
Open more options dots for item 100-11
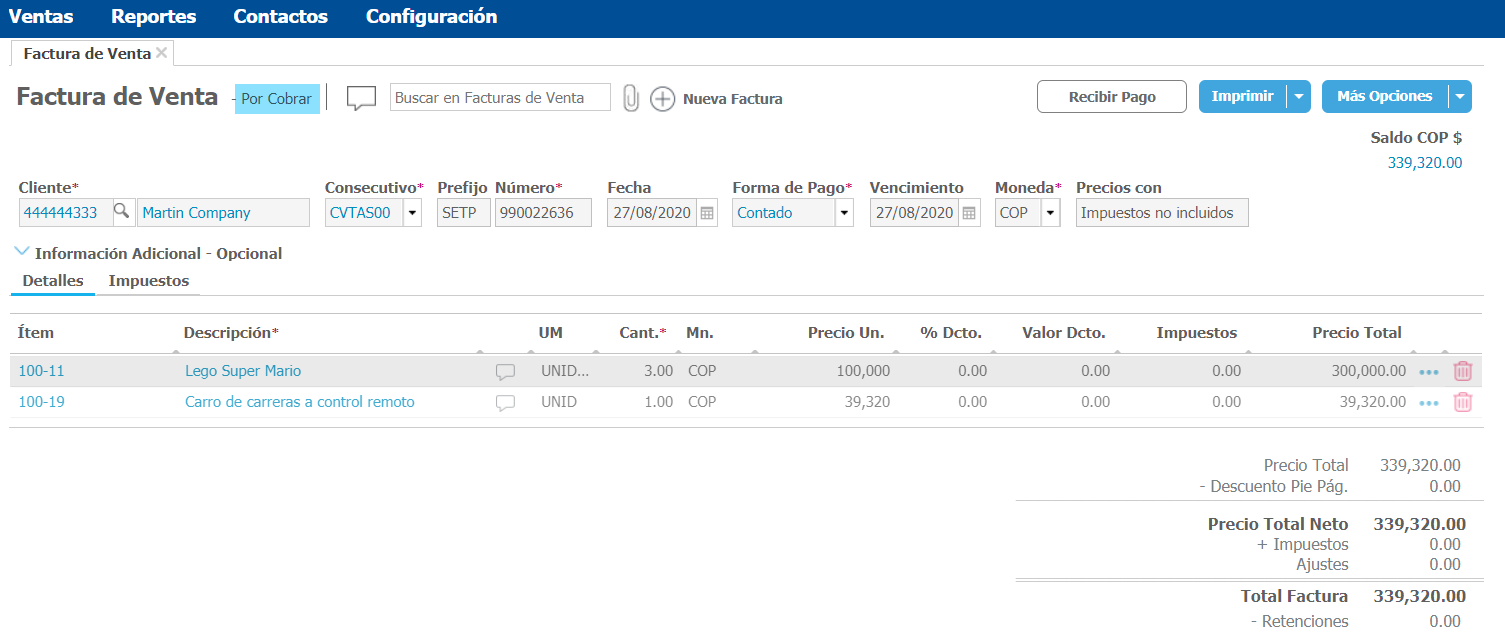1429,372
